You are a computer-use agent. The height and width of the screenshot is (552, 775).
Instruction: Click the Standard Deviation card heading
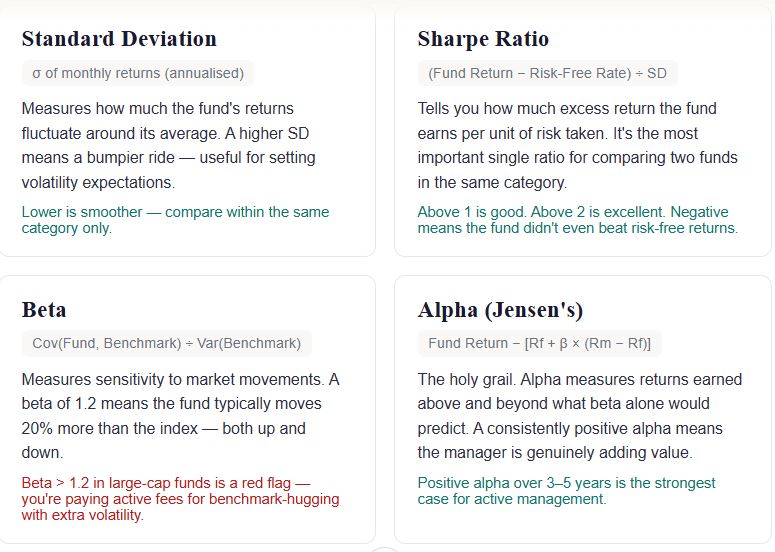(119, 40)
